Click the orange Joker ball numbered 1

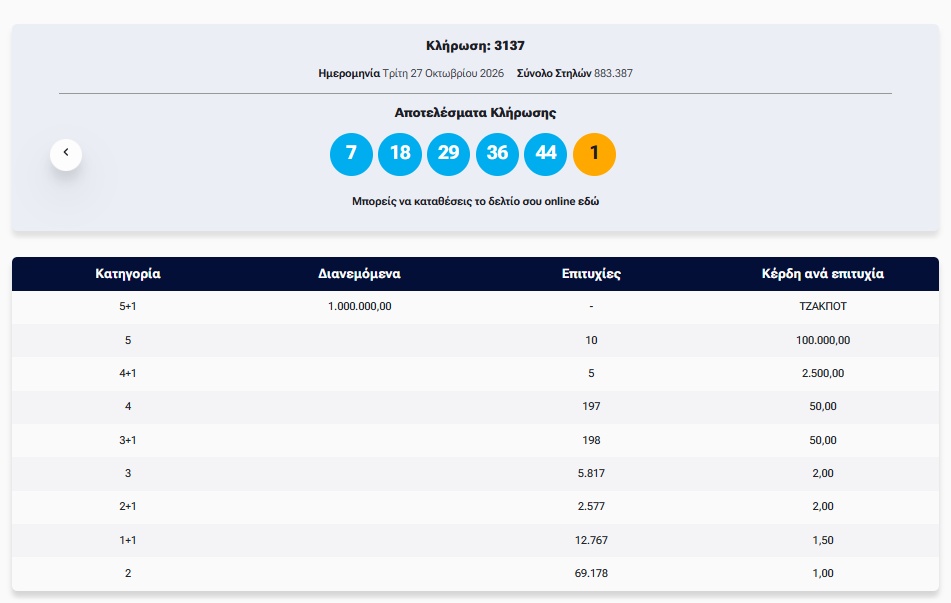coord(594,154)
